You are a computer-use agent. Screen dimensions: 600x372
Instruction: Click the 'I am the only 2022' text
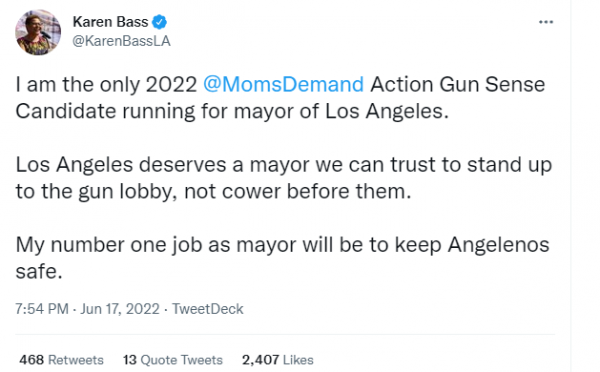click(x=106, y=84)
